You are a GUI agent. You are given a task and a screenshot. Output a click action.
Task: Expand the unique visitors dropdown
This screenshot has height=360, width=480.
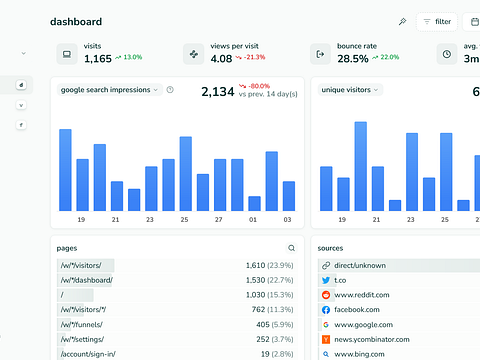coord(350,90)
